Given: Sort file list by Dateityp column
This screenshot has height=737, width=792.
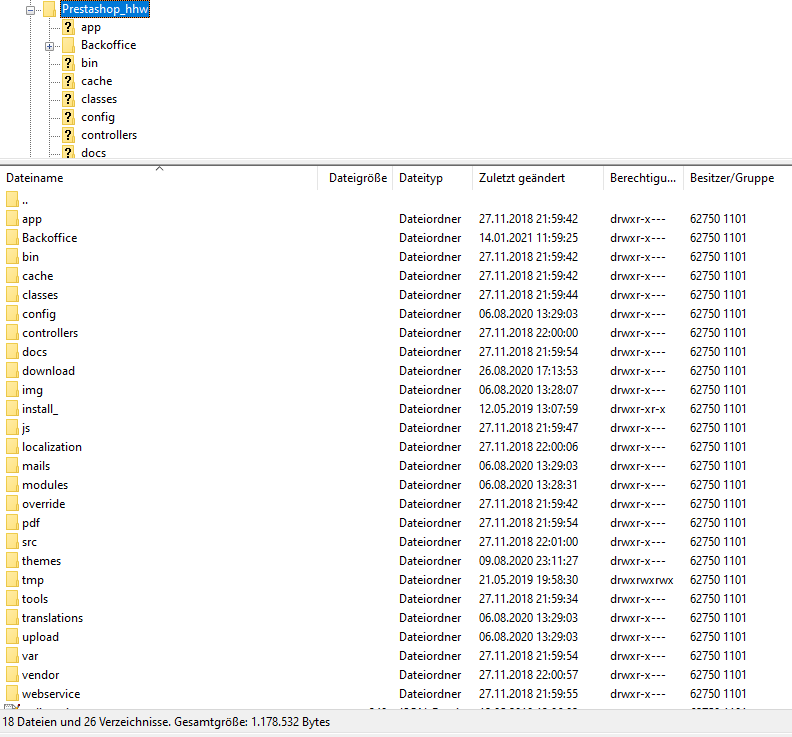Looking at the screenshot, I should (x=433, y=178).
